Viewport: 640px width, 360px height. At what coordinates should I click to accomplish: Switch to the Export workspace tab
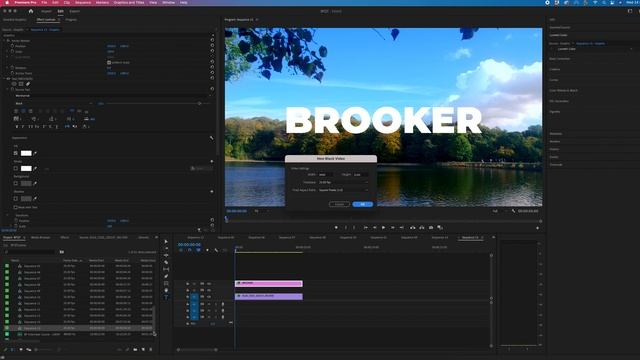coord(75,11)
